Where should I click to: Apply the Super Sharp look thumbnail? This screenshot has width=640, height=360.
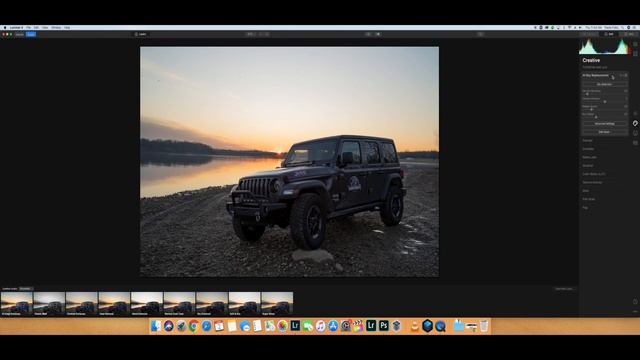tap(277, 303)
